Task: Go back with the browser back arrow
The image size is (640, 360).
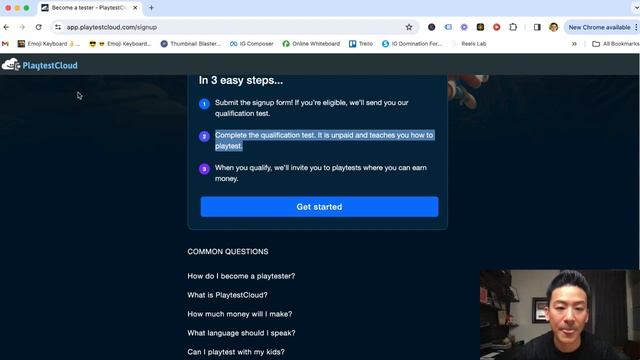Action: pos(6,27)
